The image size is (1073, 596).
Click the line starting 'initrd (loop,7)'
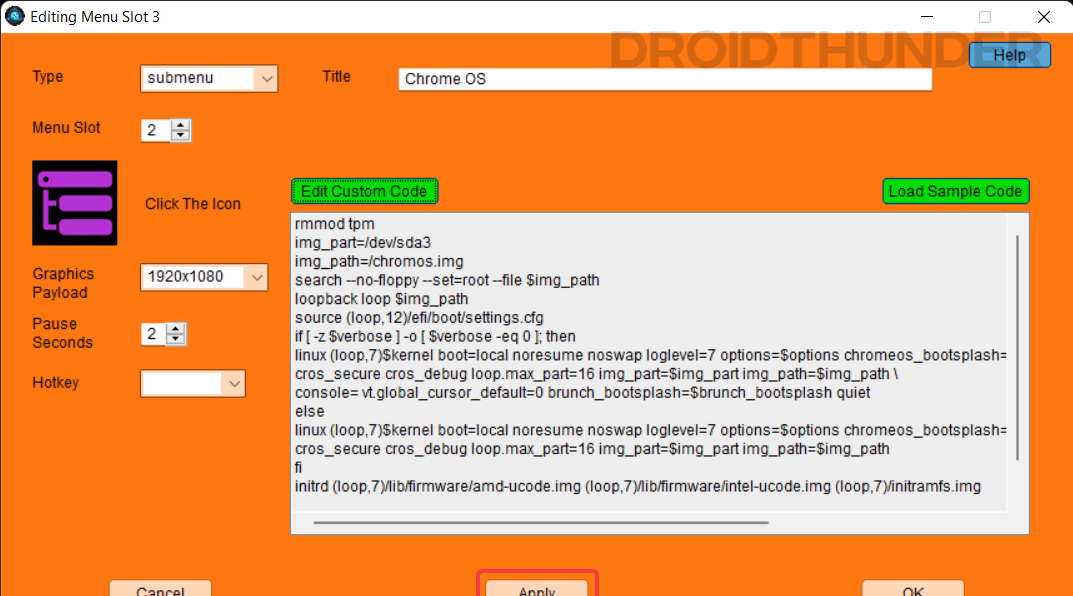(638, 487)
